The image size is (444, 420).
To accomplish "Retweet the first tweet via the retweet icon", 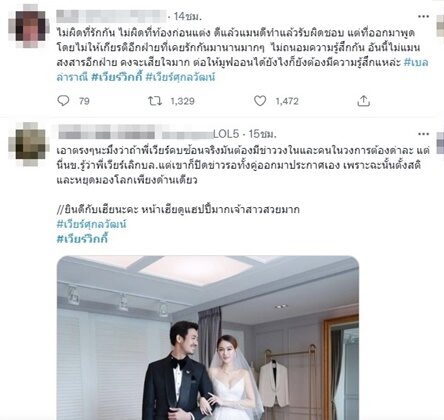I will coord(155,101).
